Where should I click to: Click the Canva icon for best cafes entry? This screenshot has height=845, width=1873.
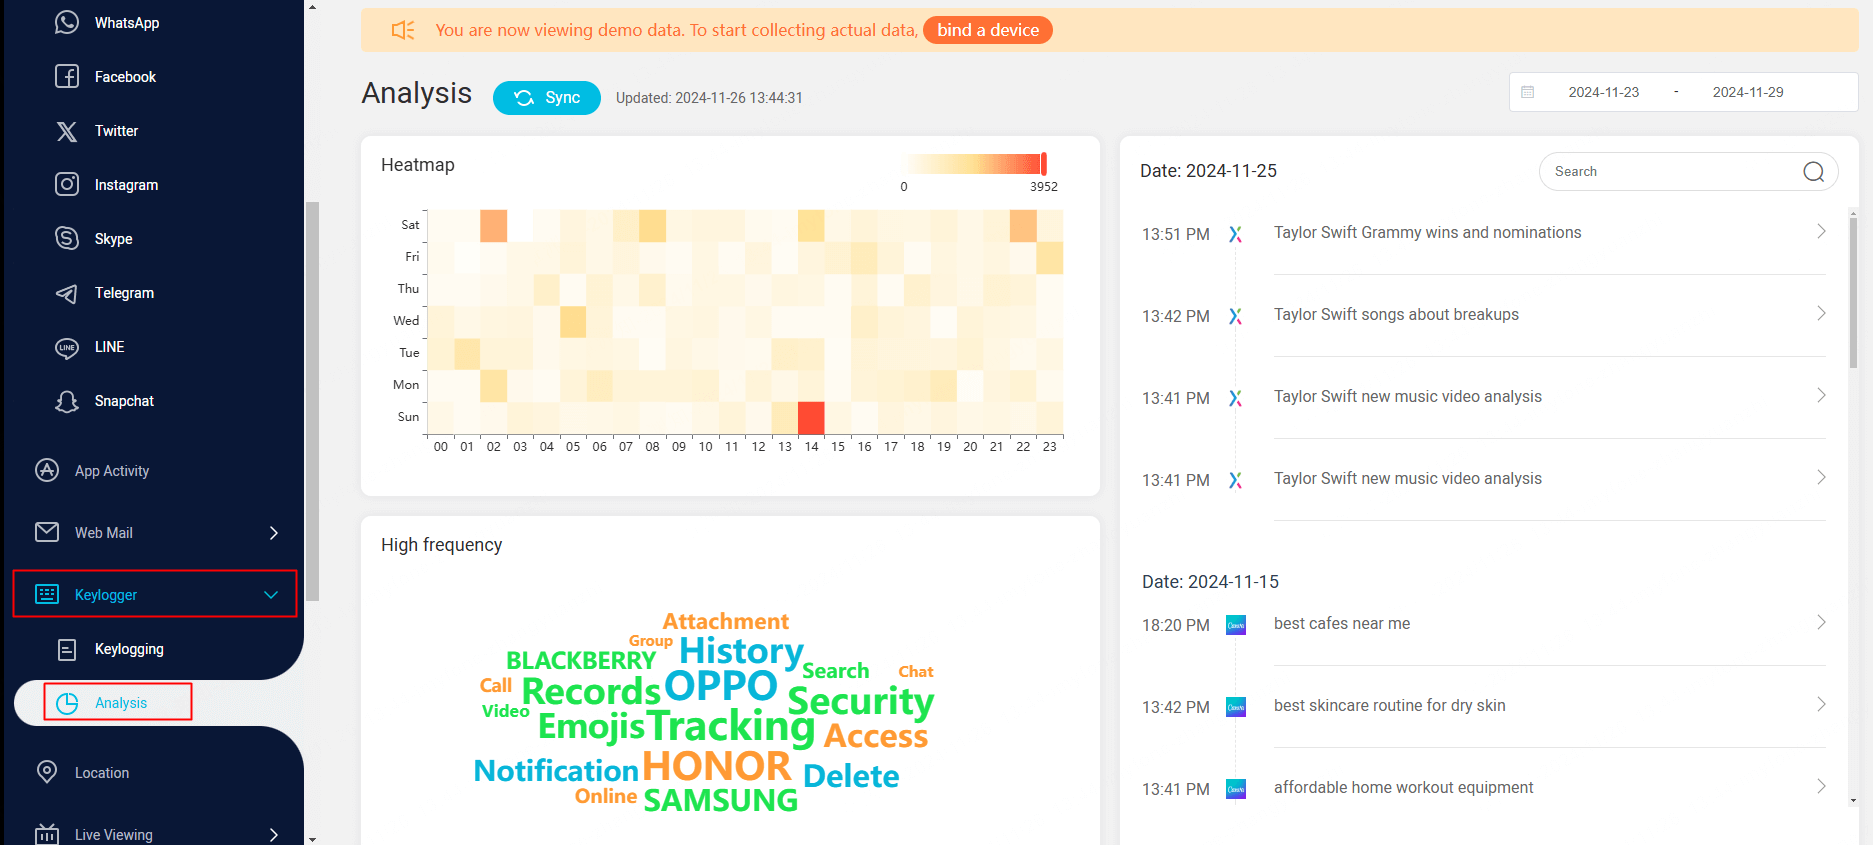click(1236, 625)
